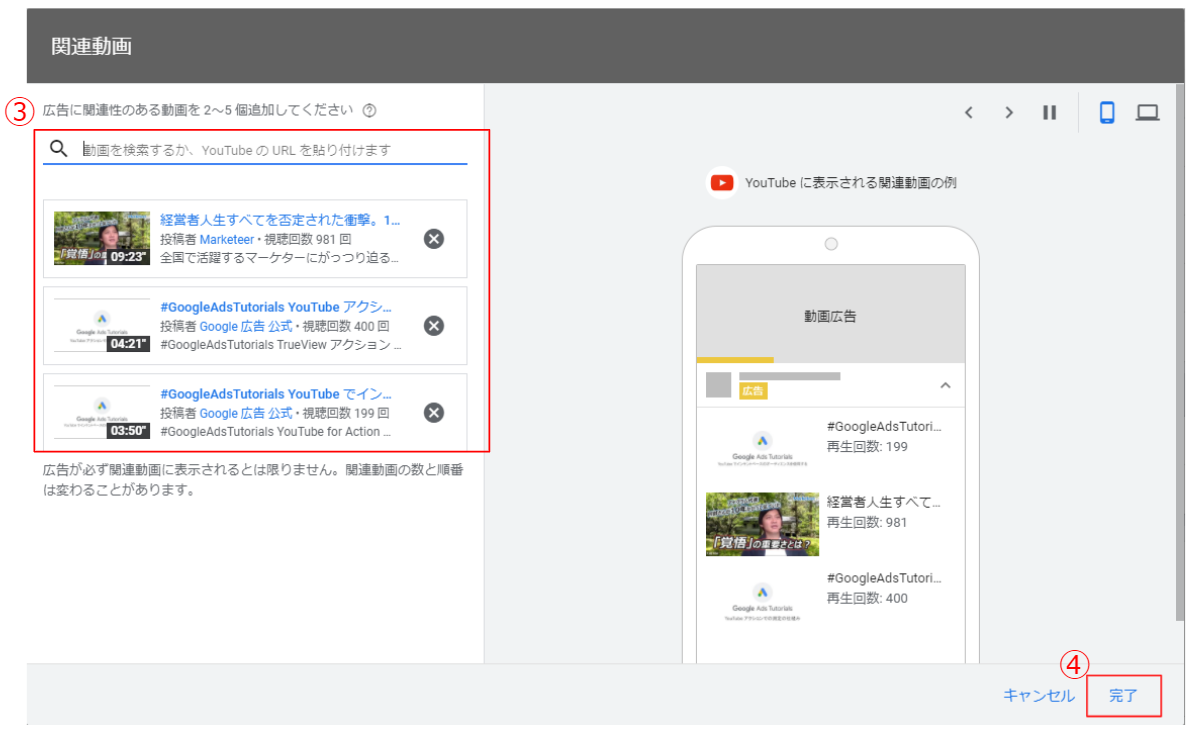Remove the 04:21 Google Ads Tutorials video
Viewport: 1191px width, 740px height.
[433, 326]
